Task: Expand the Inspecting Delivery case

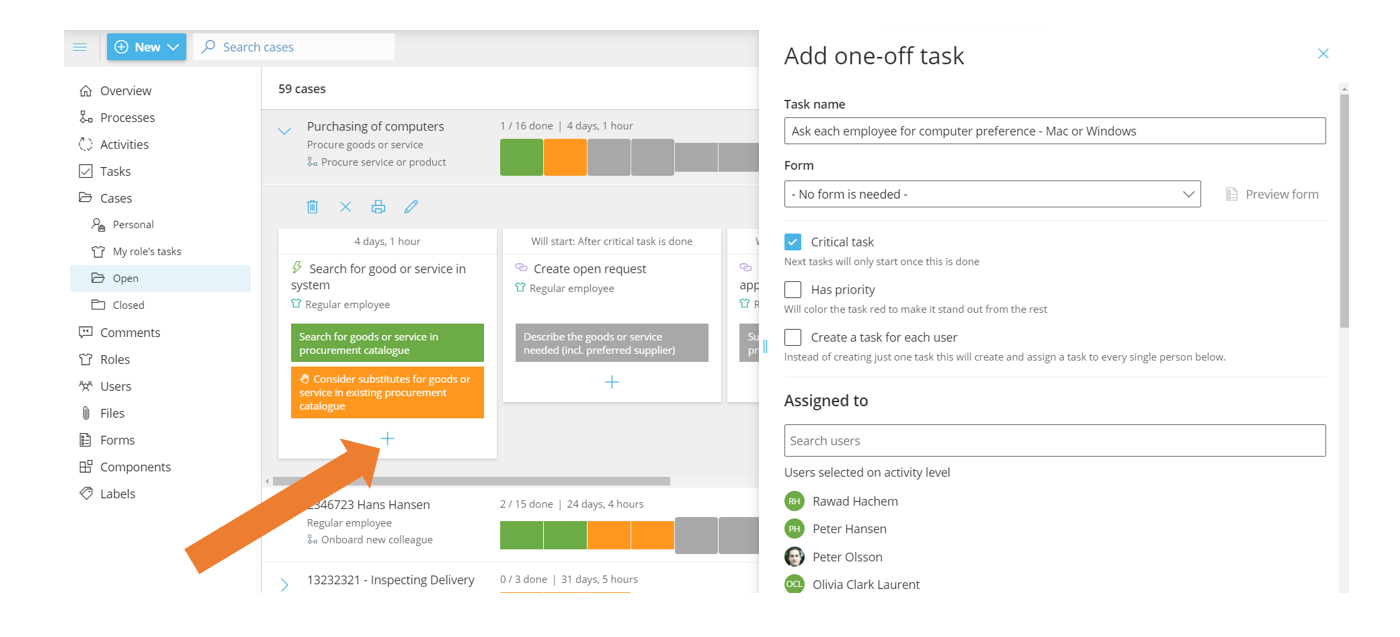Action: coord(284,585)
